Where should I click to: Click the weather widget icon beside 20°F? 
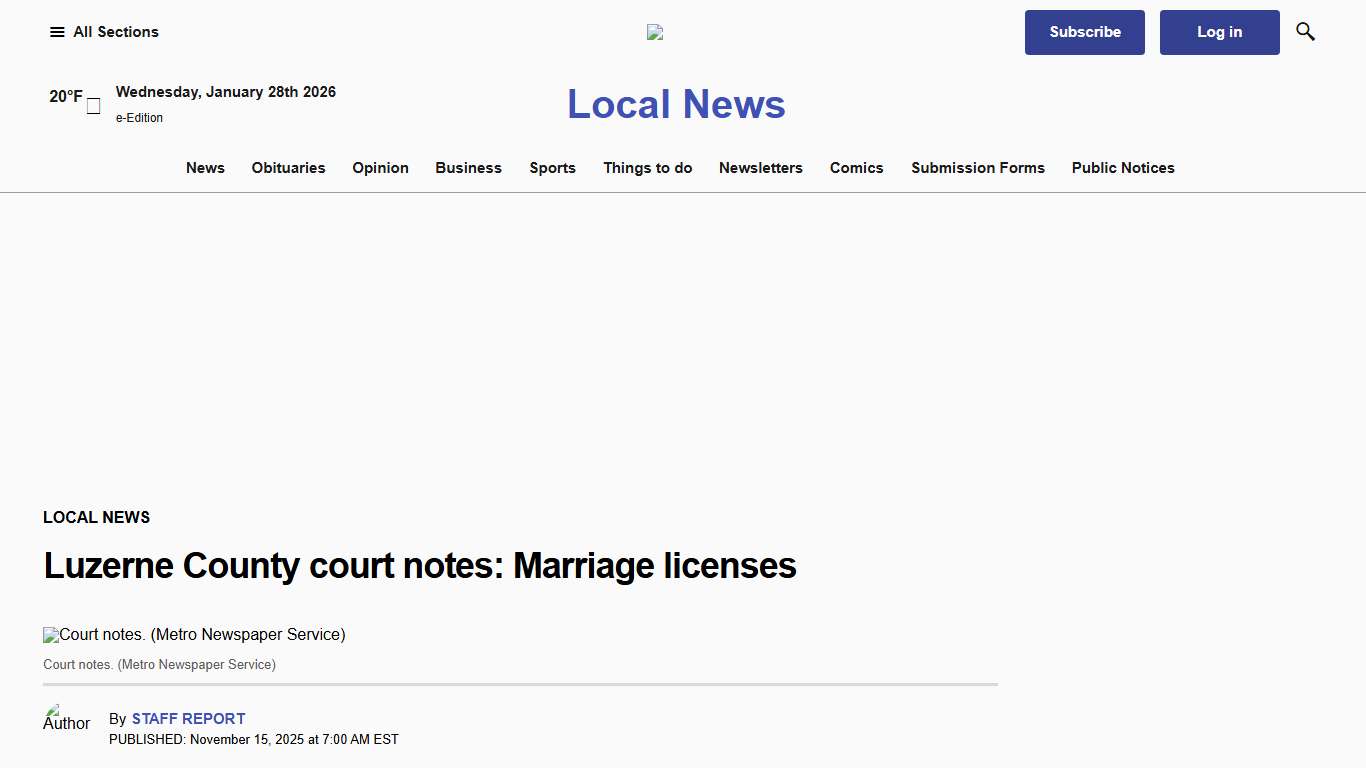(x=92, y=105)
